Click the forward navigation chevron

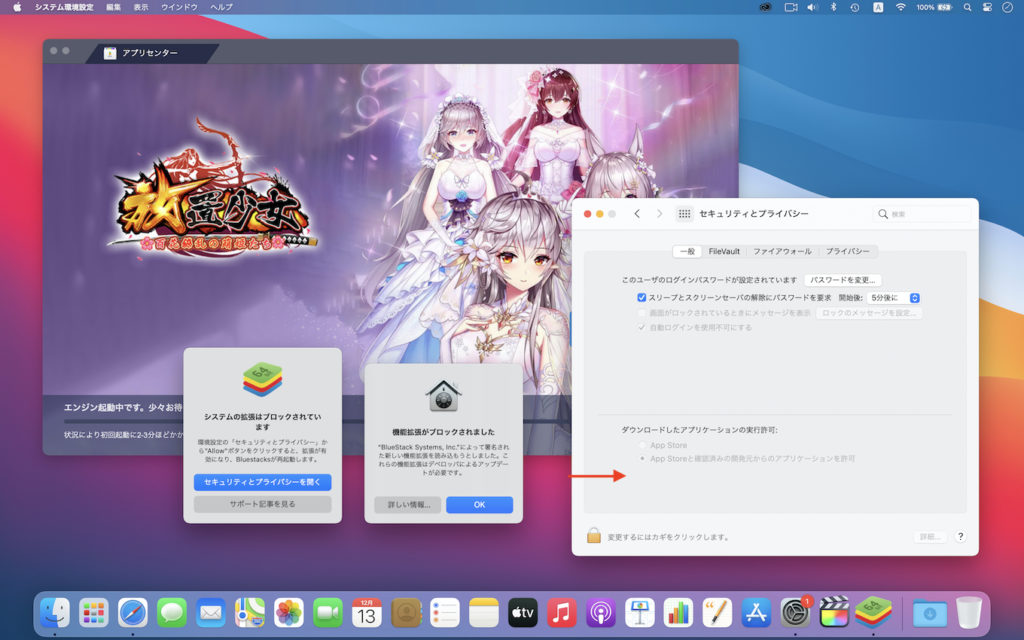(658, 213)
